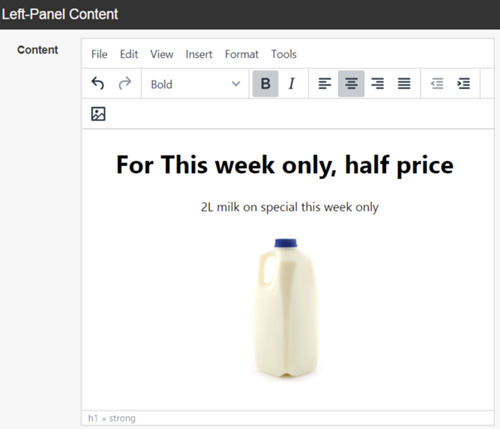Decrease indent of paragraph
Viewport: 500px width, 429px height.
coord(437,84)
